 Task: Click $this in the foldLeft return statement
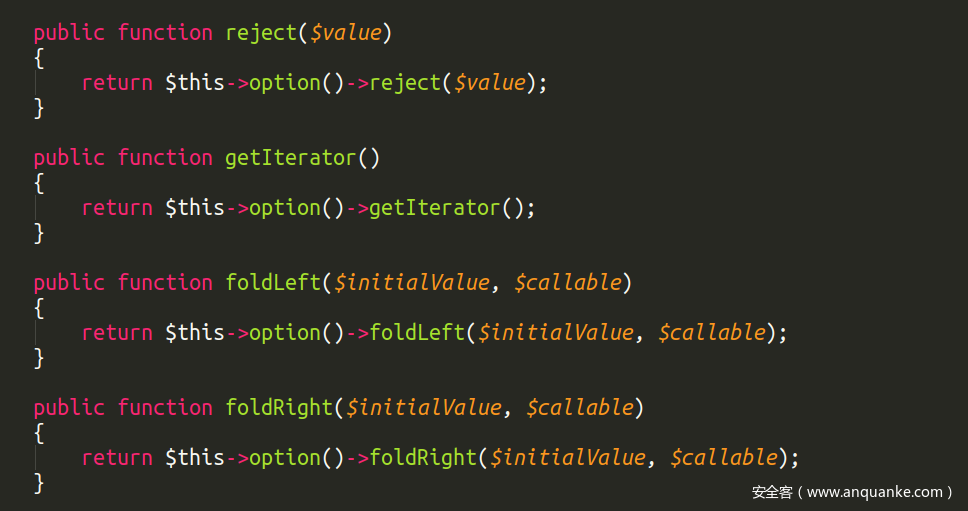tap(194, 333)
